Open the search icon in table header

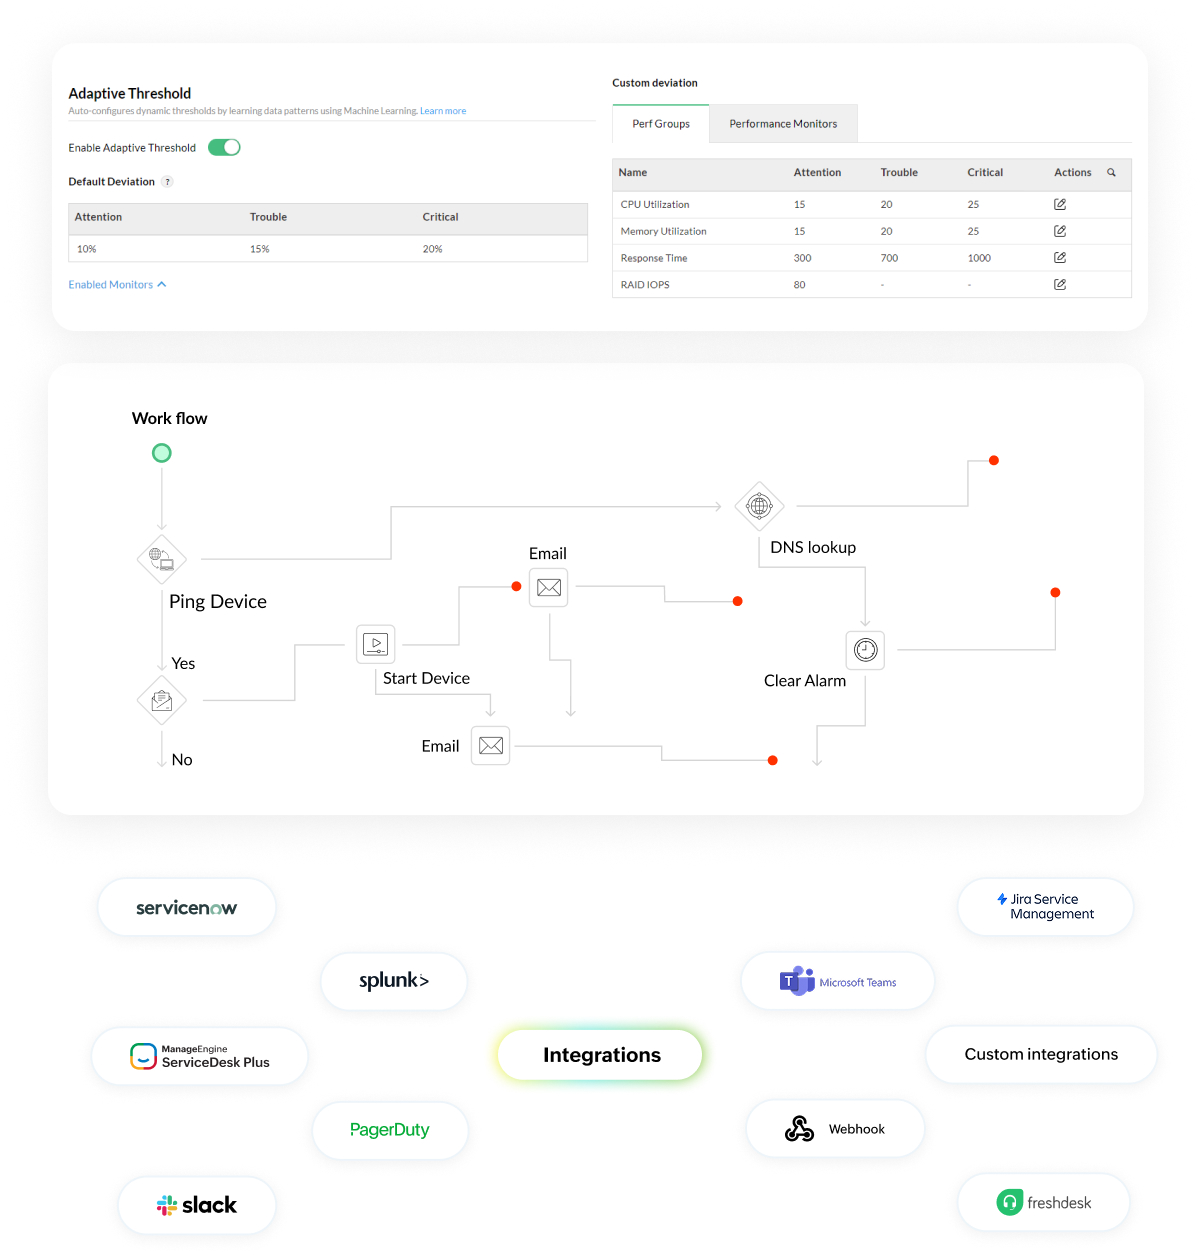(x=1111, y=173)
